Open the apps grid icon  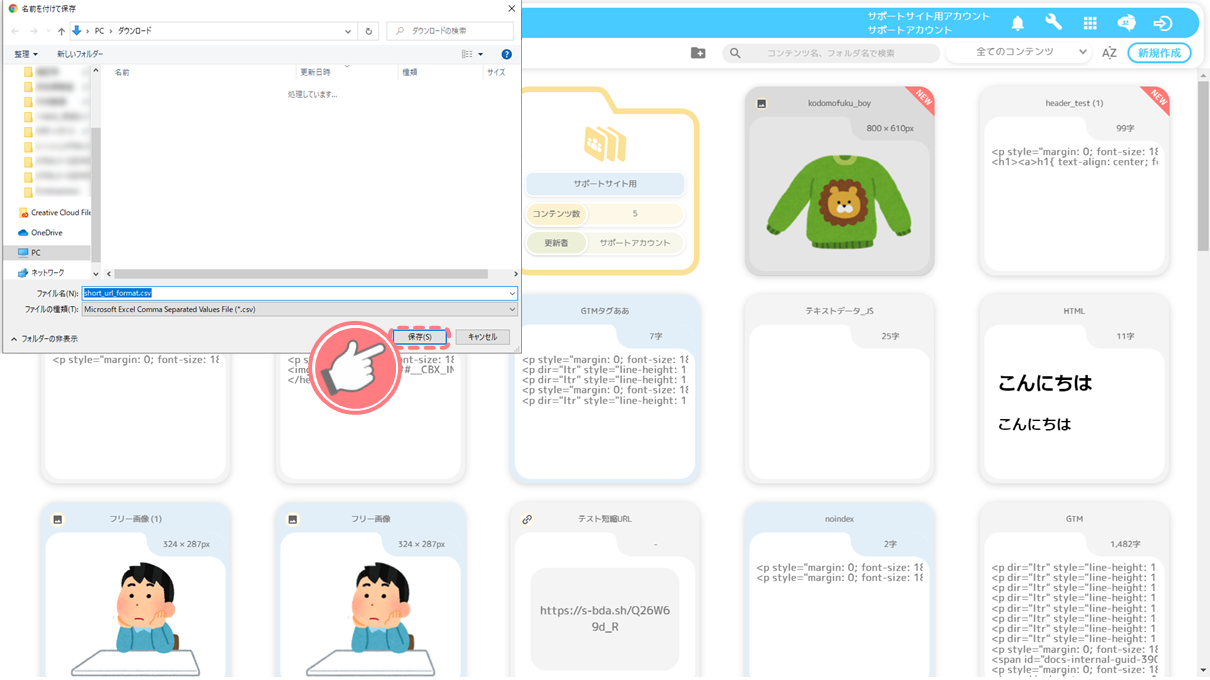pos(1090,23)
